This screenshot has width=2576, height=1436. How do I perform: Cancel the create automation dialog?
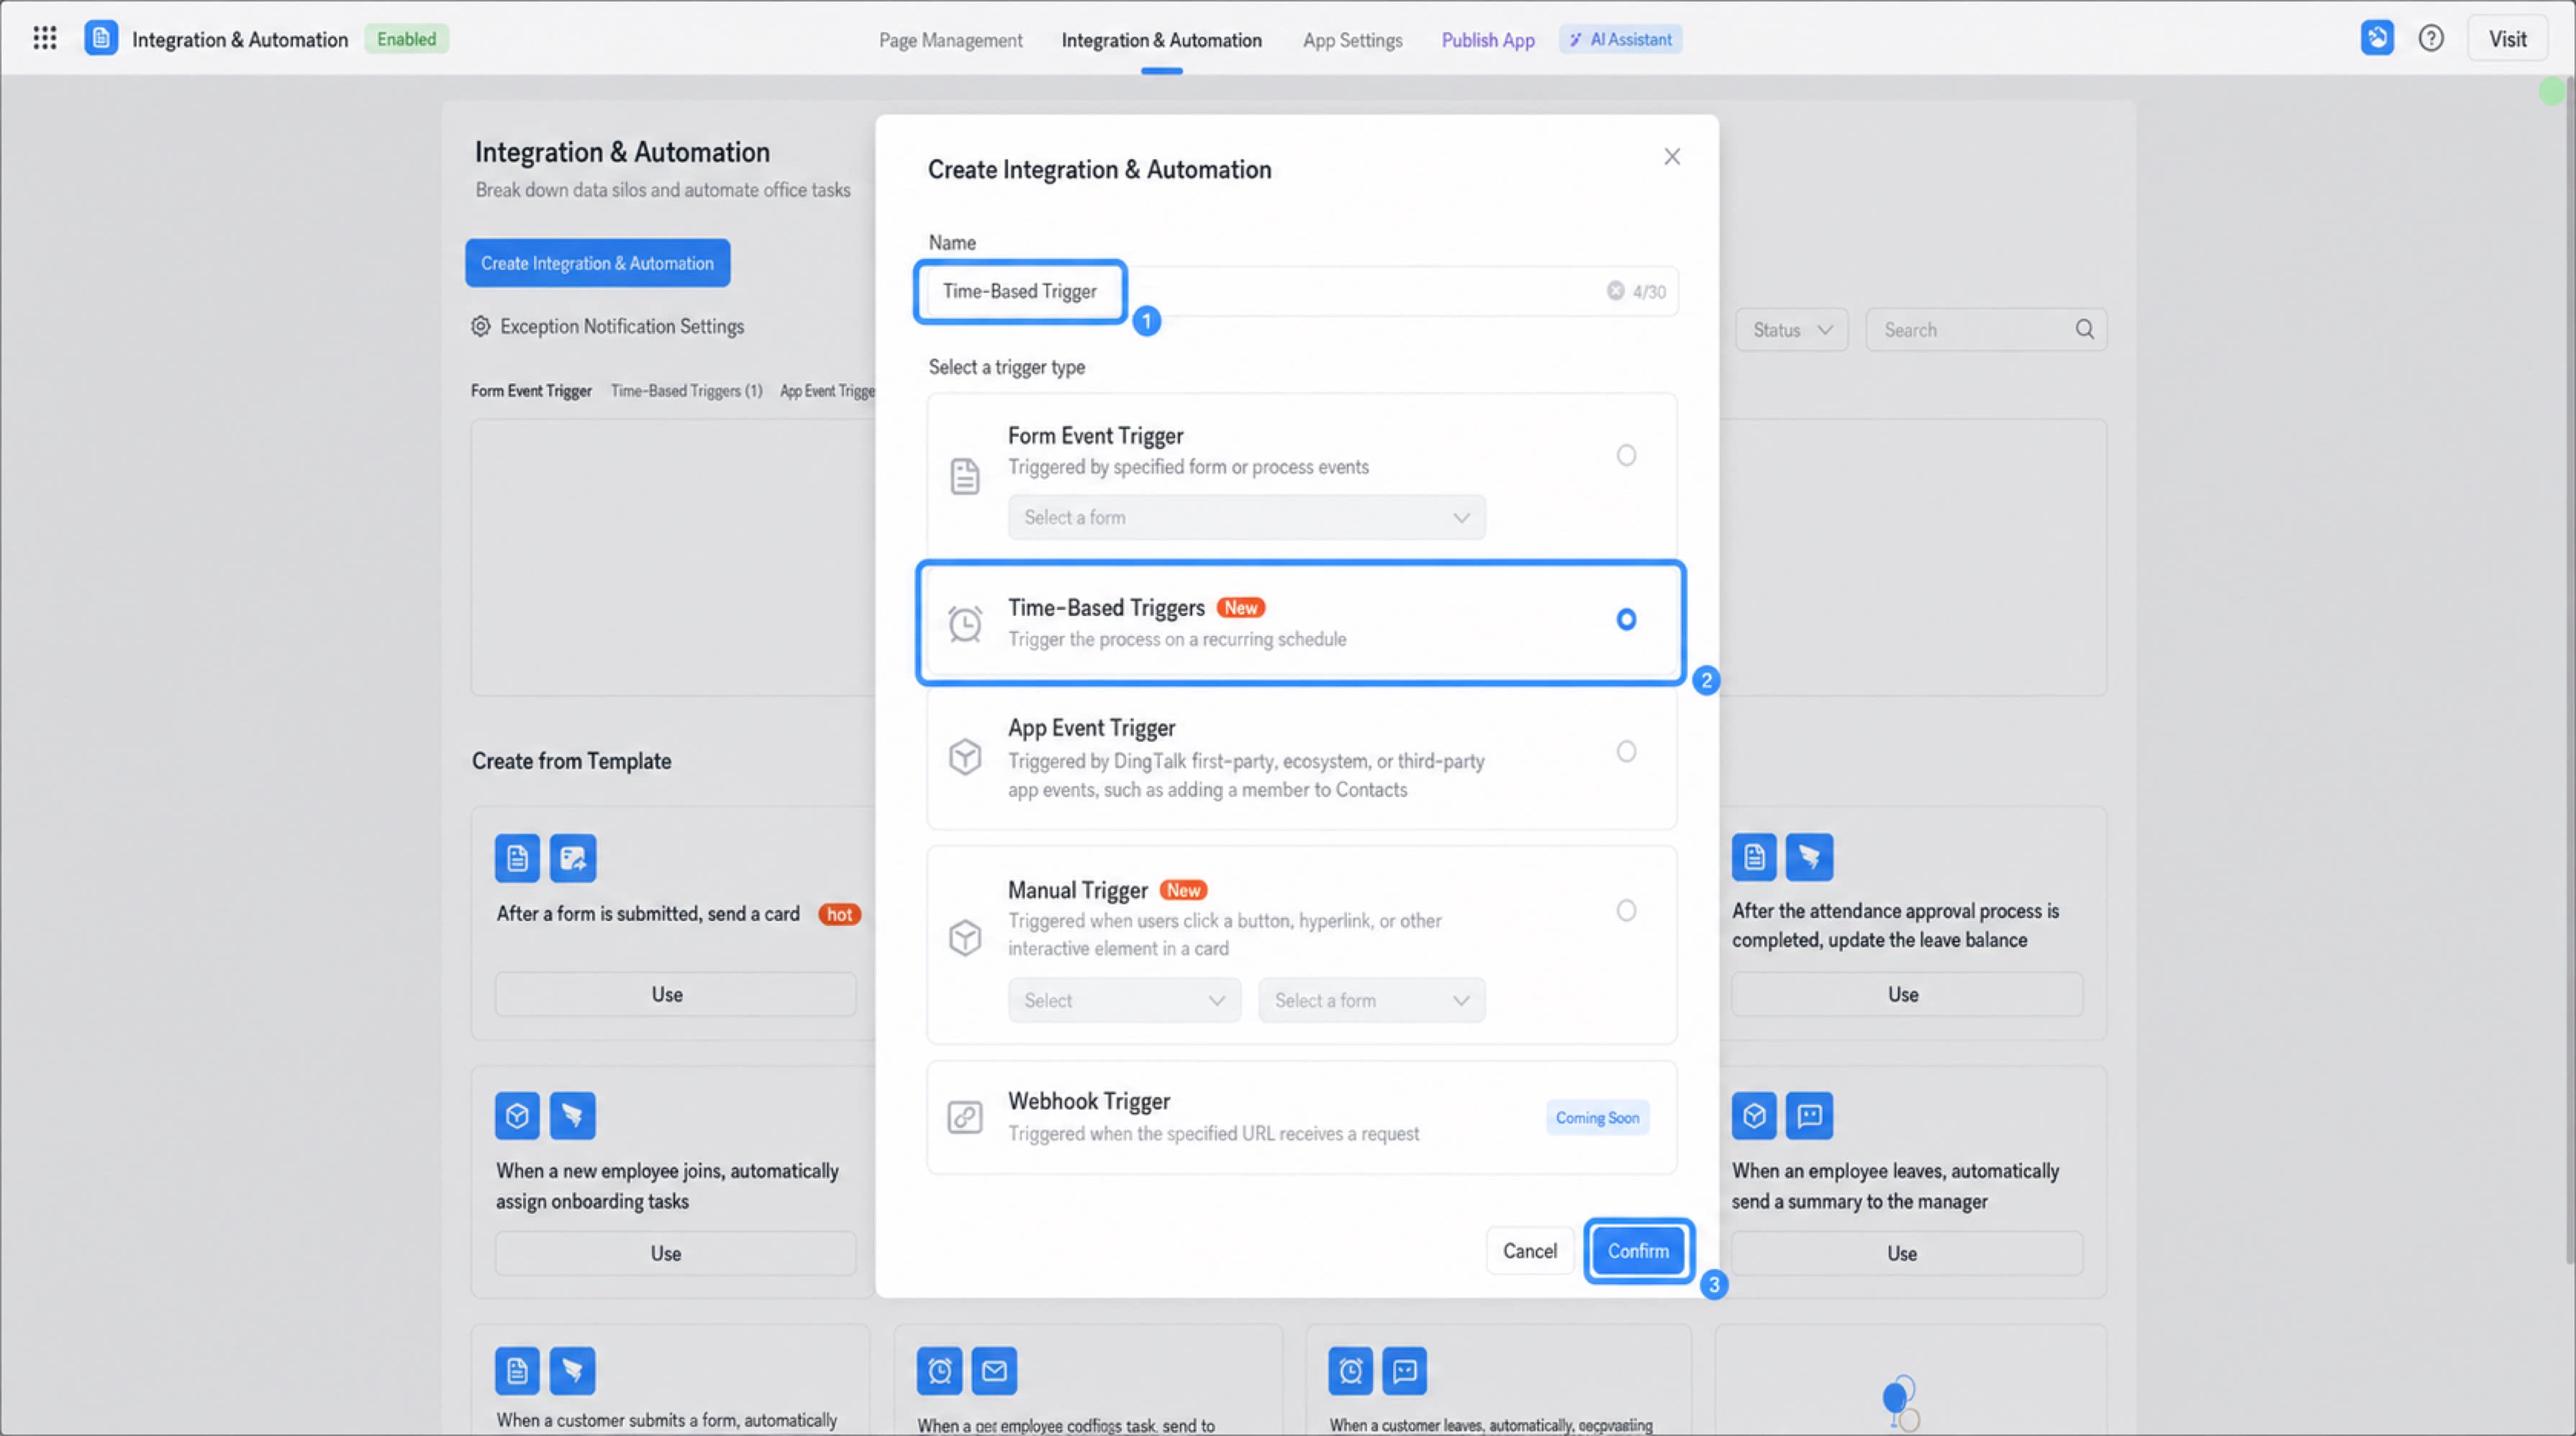click(x=1529, y=1251)
